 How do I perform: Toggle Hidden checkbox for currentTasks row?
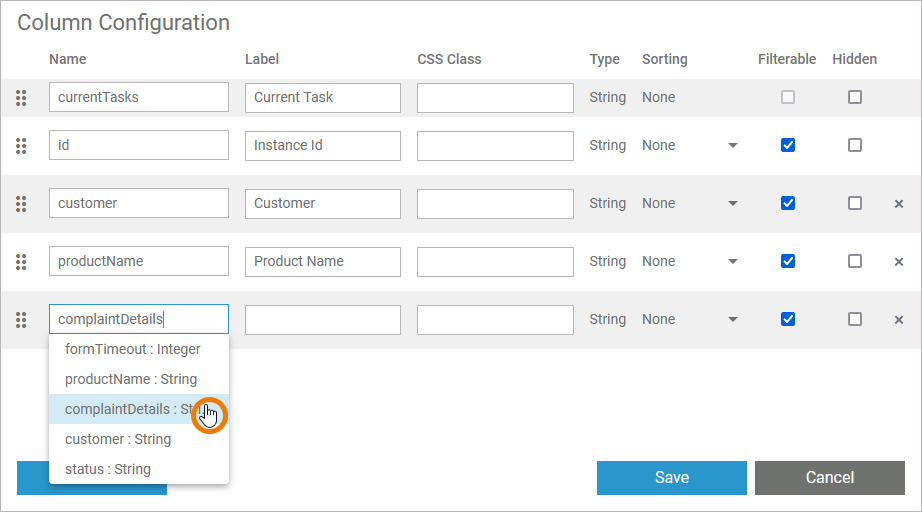click(x=855, y=98)
